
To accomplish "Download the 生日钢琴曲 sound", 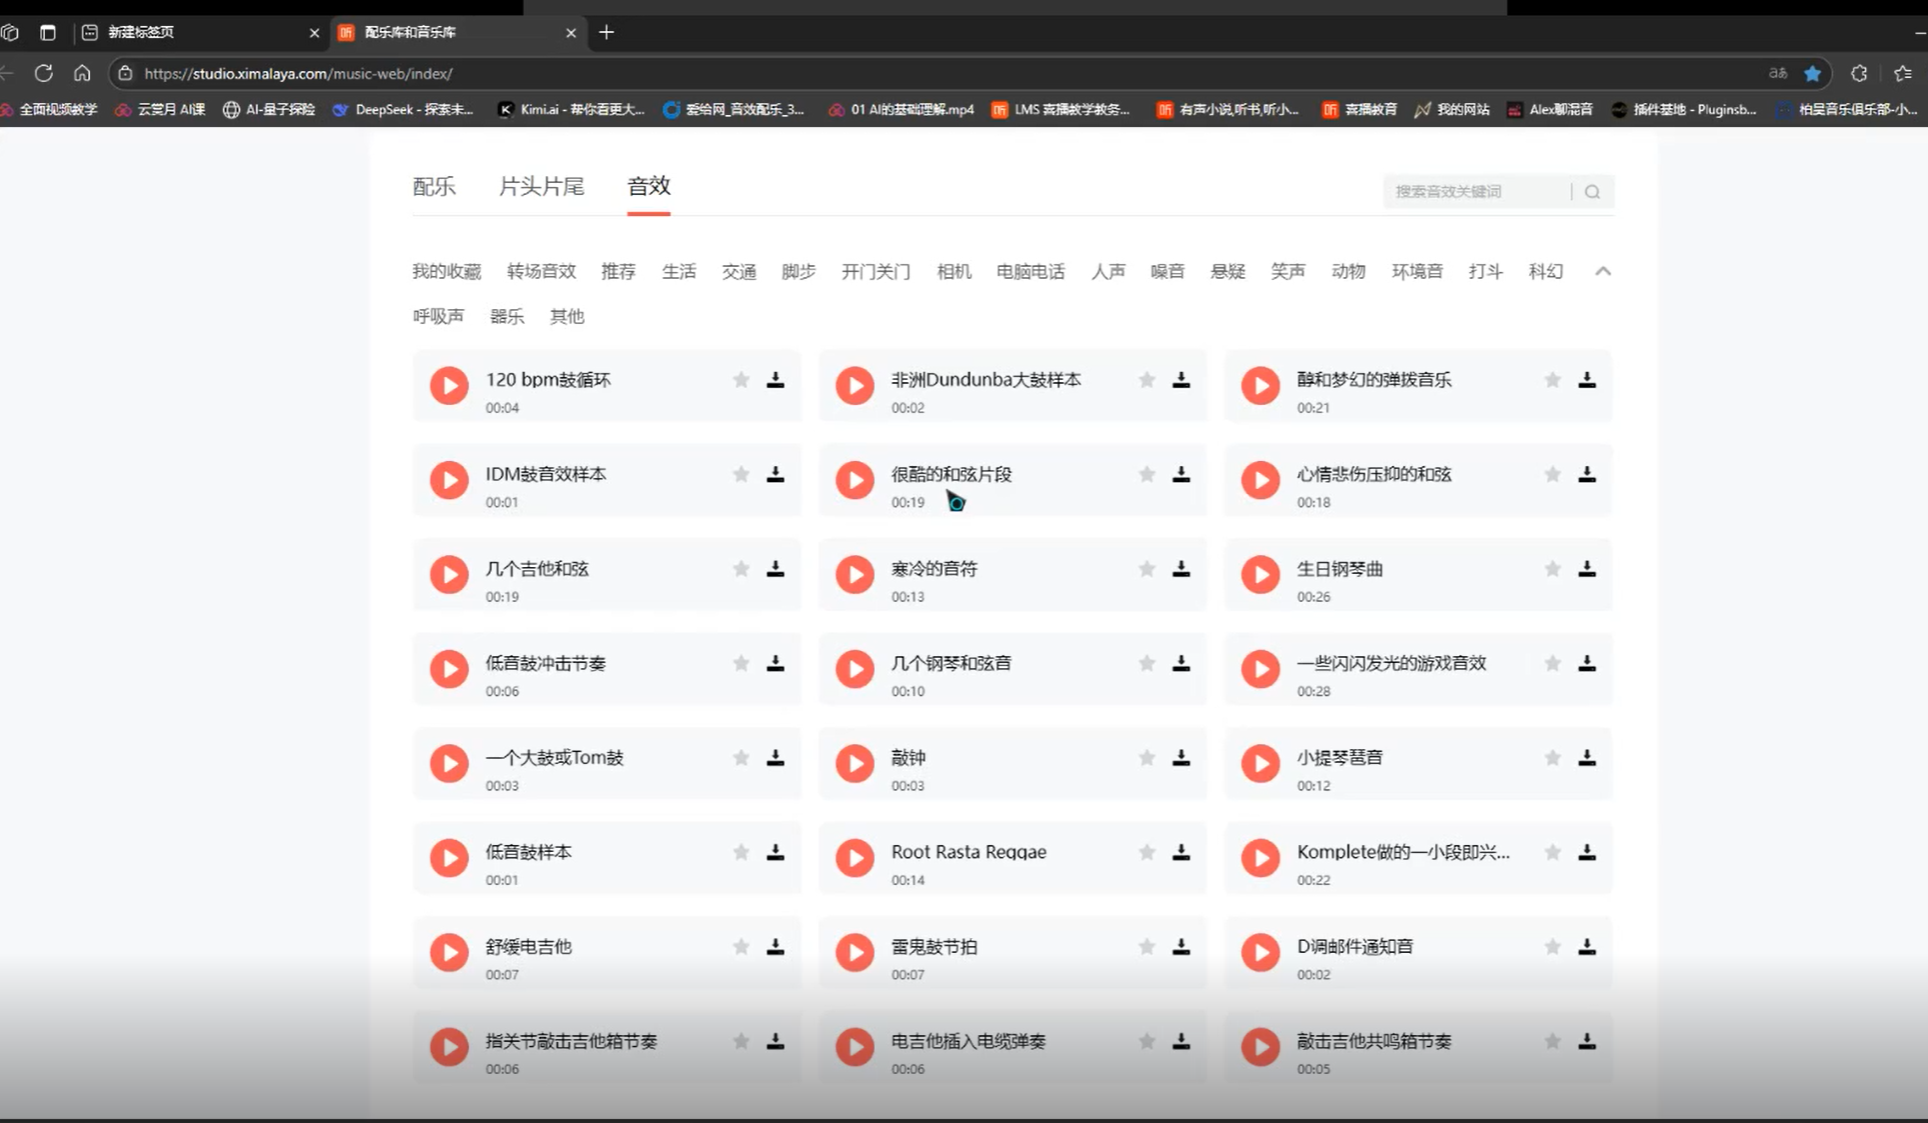I will point(1587,569).
